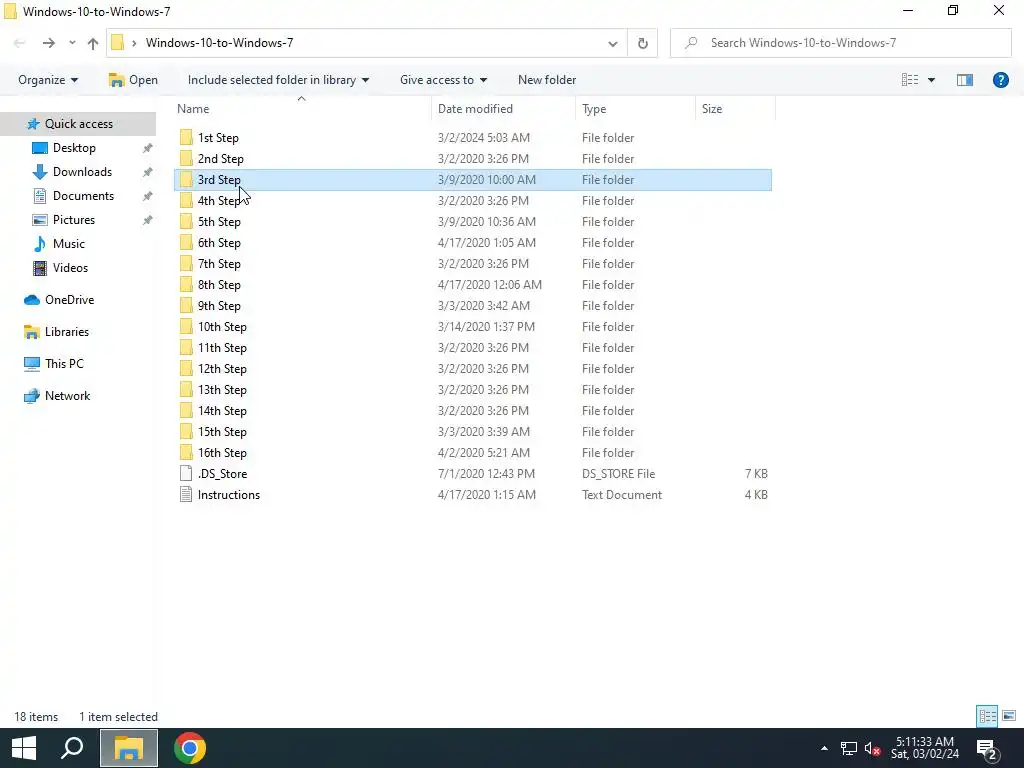The width and height of the screenshot is (1024, 768).
Task: Open the Windows Start menu
Action: [x=24, y=748]
